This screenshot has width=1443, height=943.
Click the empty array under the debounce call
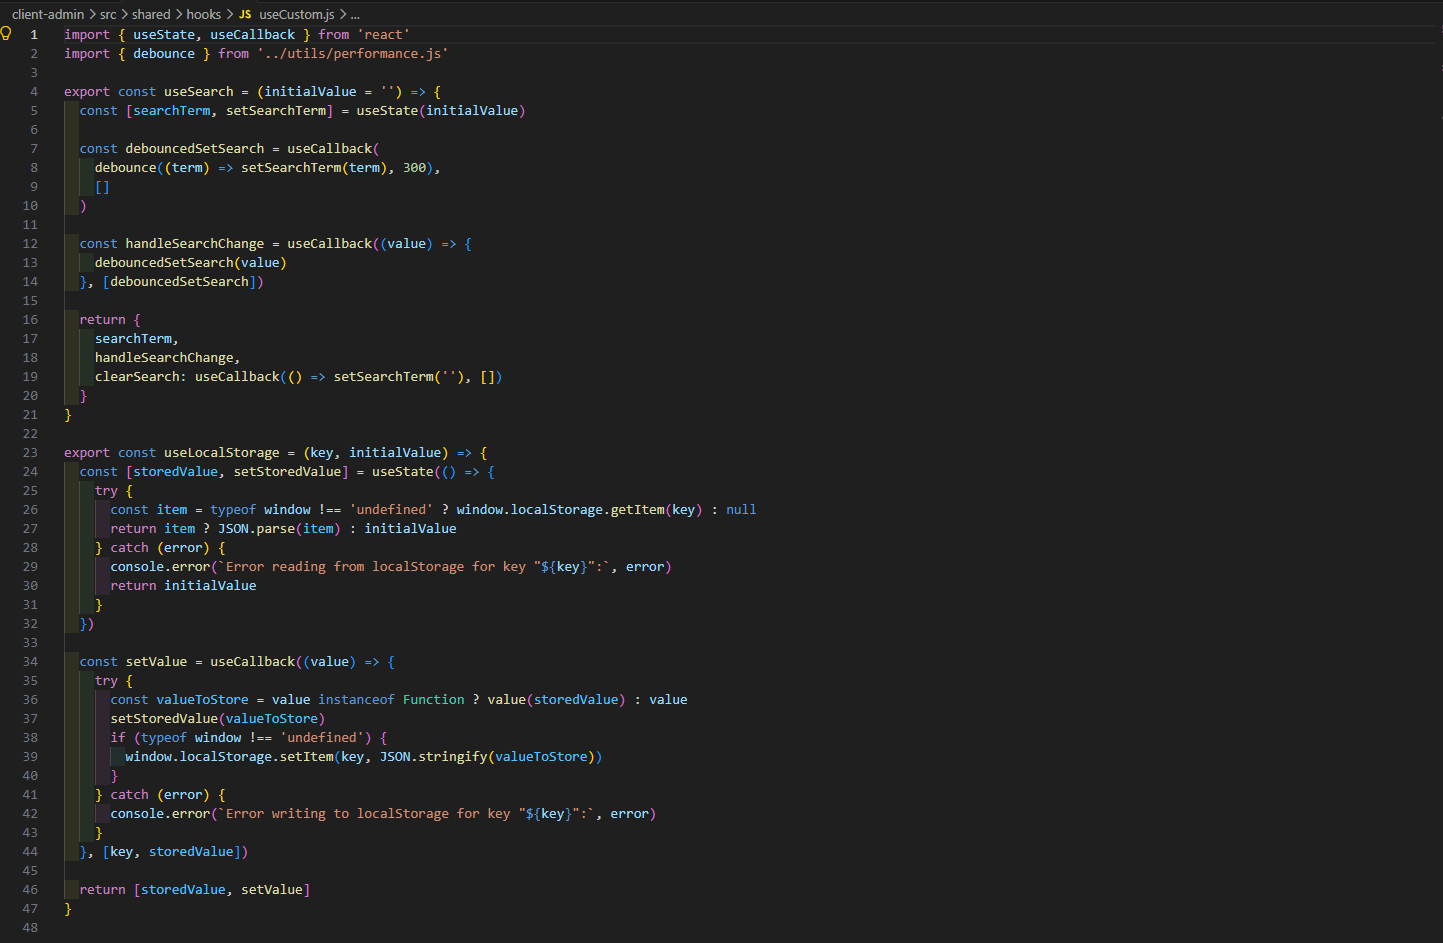pos(102,186)
